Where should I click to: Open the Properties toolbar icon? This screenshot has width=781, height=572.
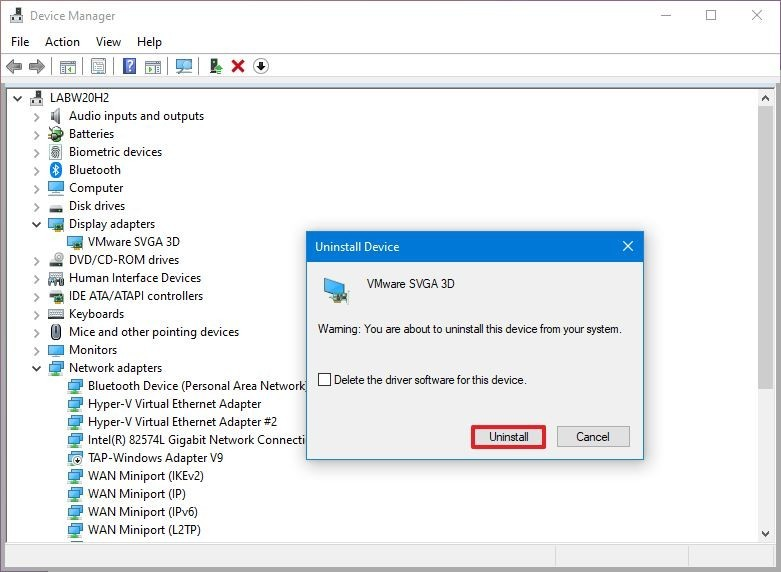(x=98, y=66)
